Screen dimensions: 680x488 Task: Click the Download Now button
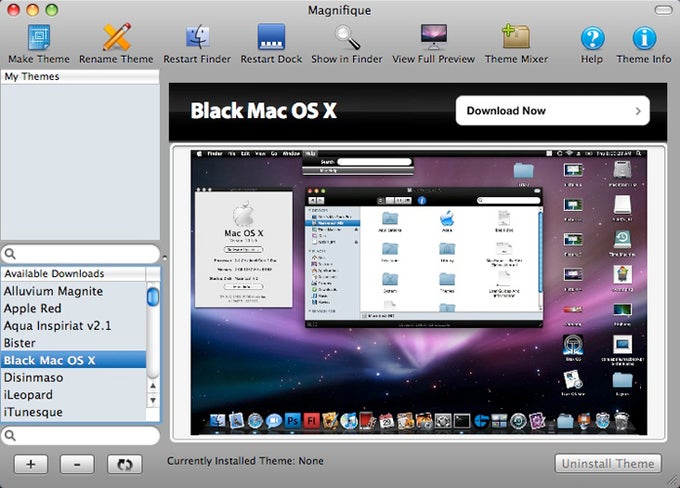point(552,111)
